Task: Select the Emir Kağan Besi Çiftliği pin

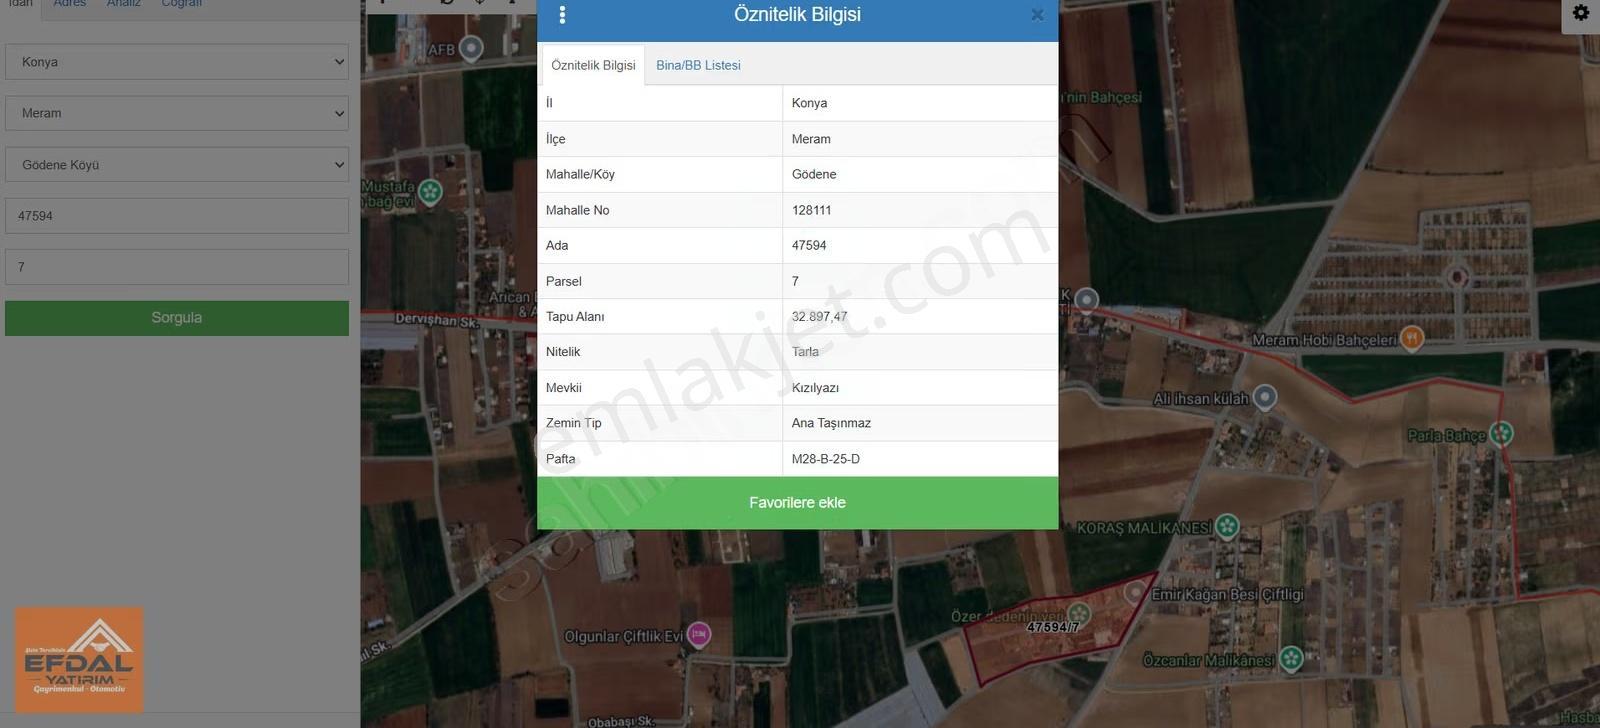Action: coord(1135,593)
